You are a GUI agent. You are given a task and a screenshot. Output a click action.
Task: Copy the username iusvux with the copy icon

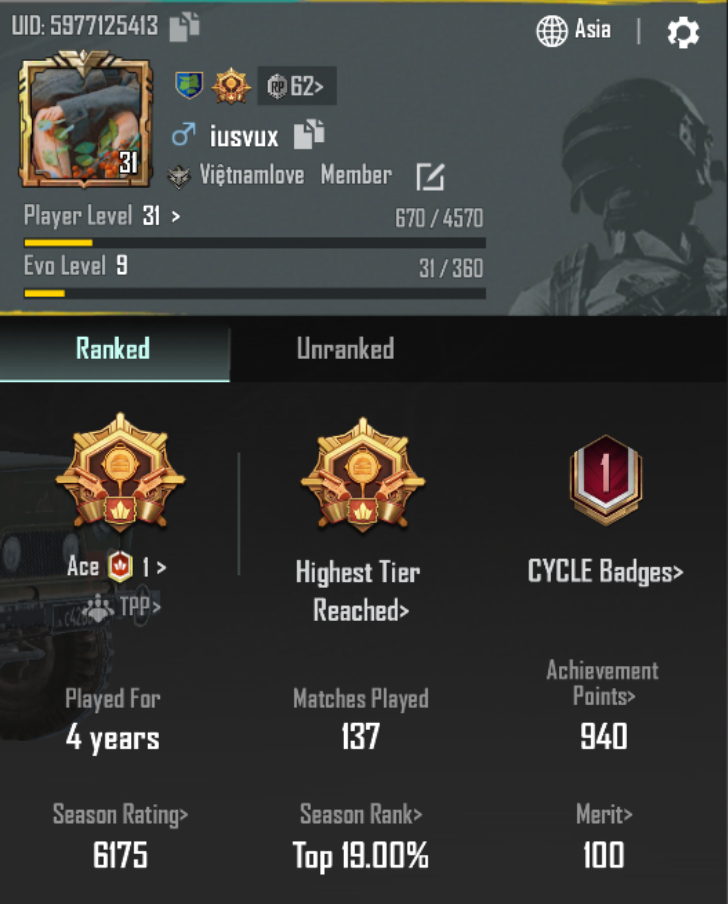pos(309,134)
